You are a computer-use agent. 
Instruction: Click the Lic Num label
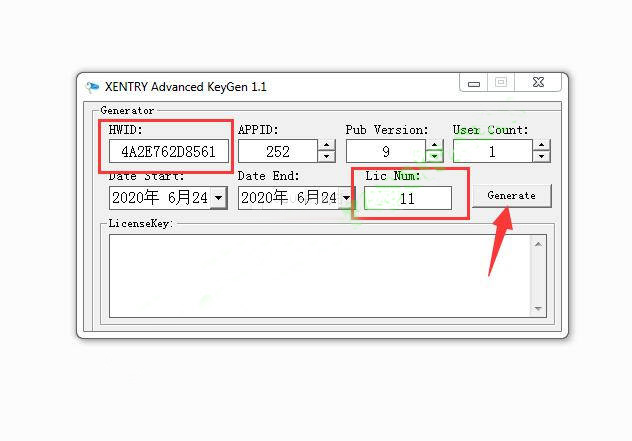coord(393,176)
